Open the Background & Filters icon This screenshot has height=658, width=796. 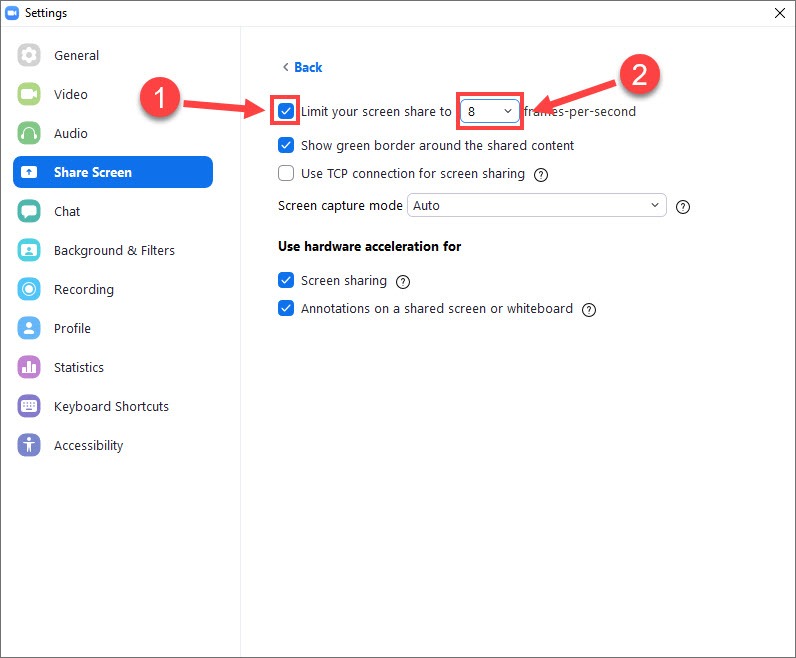point(29,251)
